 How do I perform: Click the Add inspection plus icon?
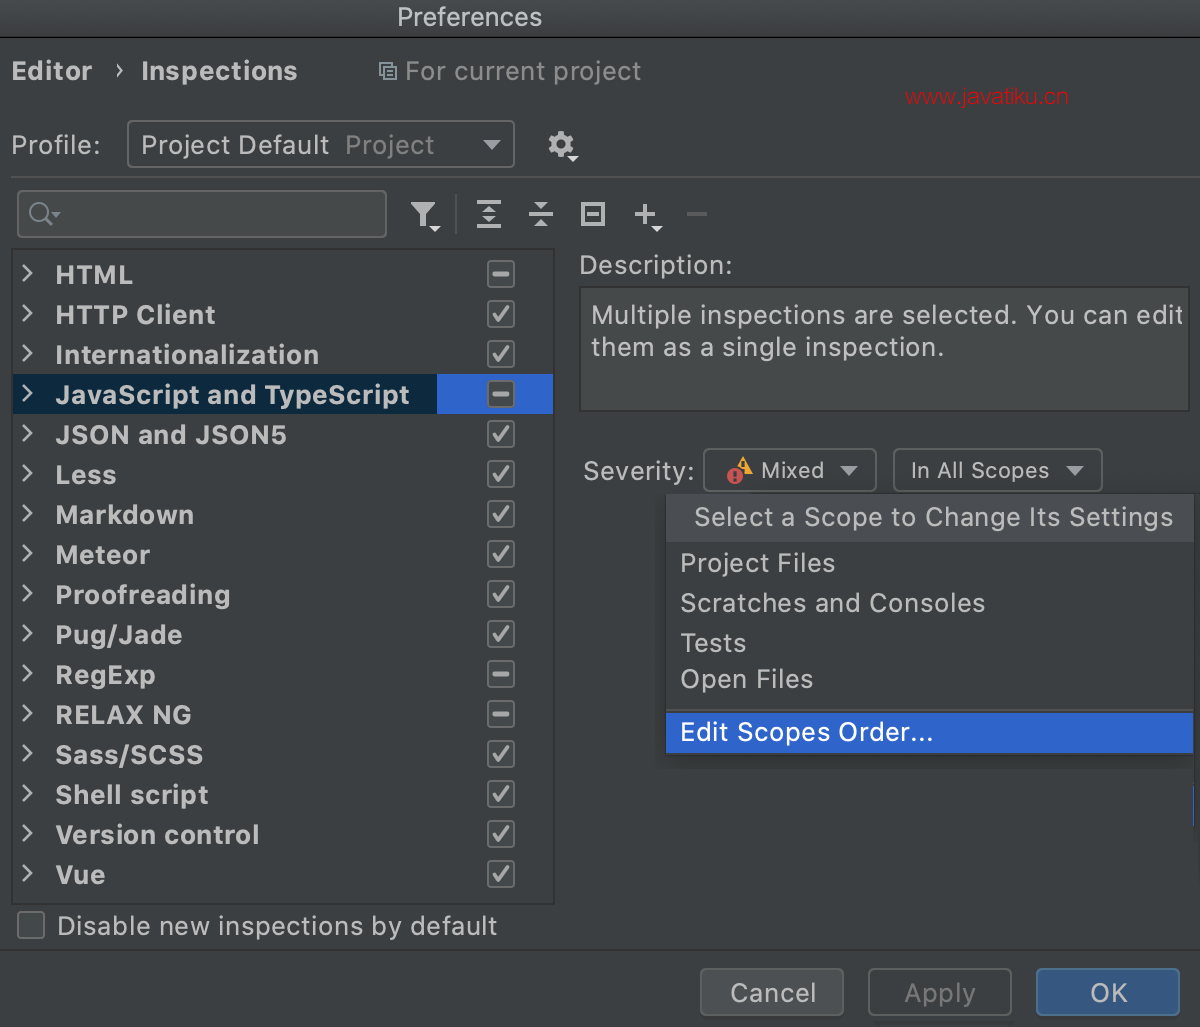click(x=646, y=214)
